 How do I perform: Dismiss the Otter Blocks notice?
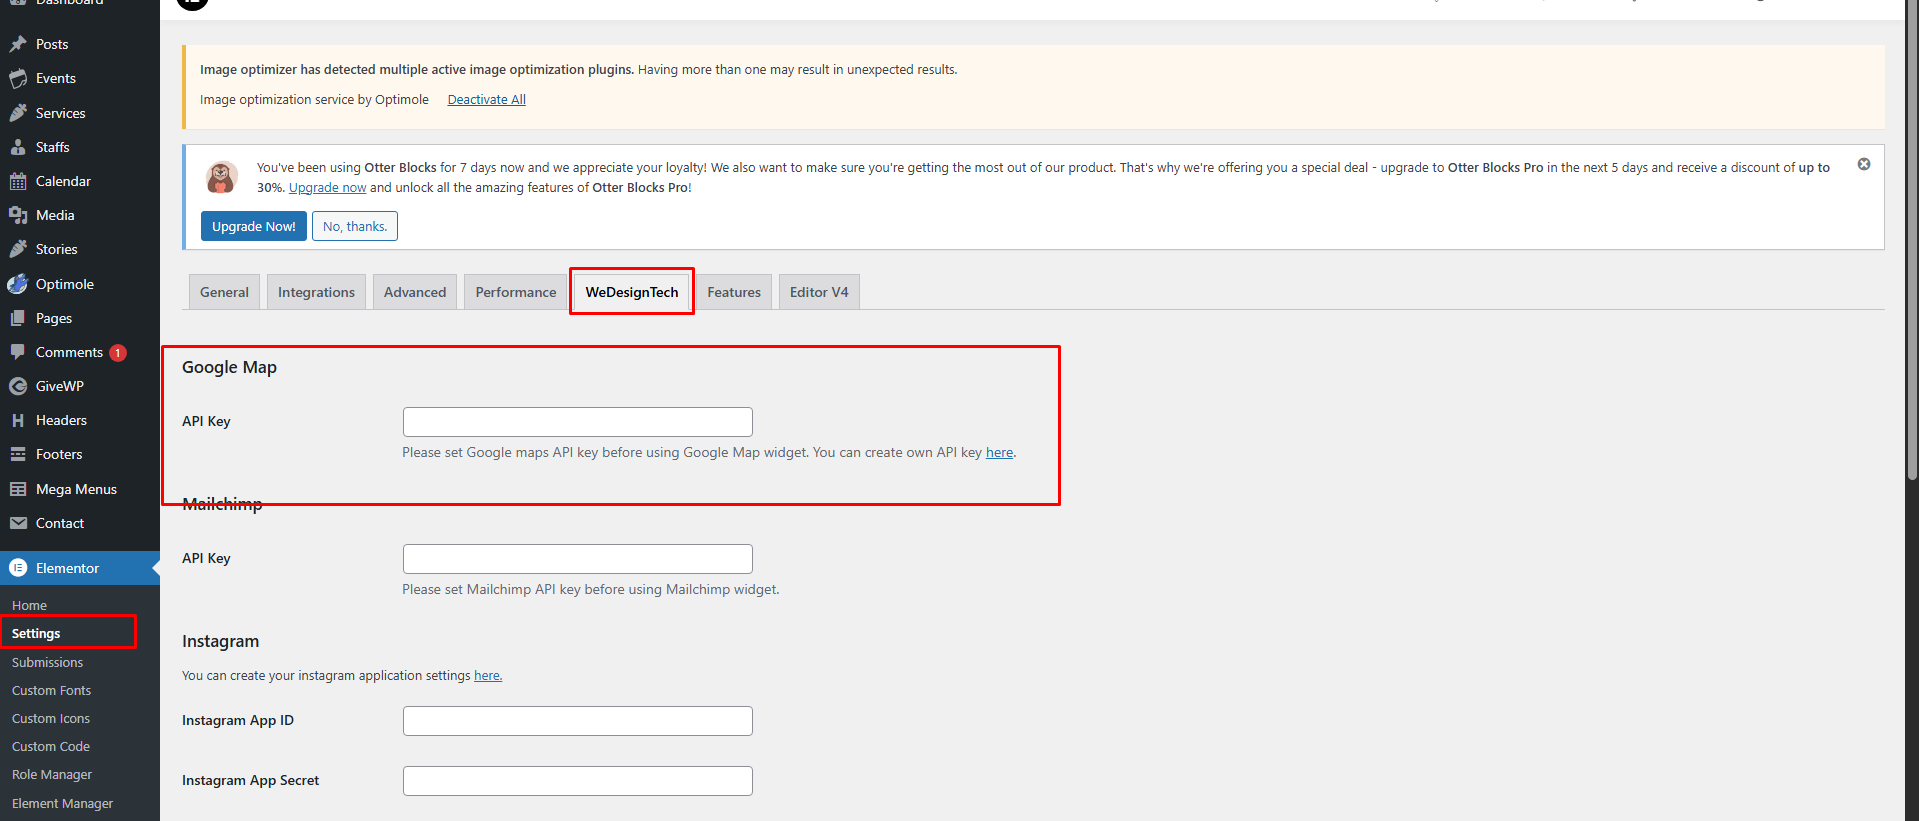(x=1864, y=164)
